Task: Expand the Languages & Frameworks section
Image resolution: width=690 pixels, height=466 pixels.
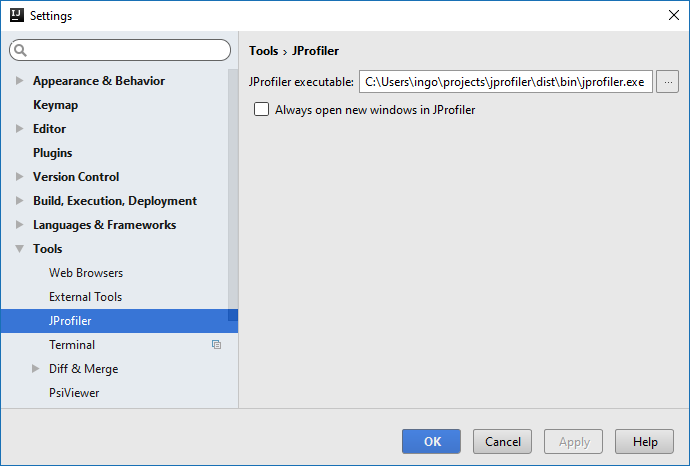Action: click(x=19, y=224)
